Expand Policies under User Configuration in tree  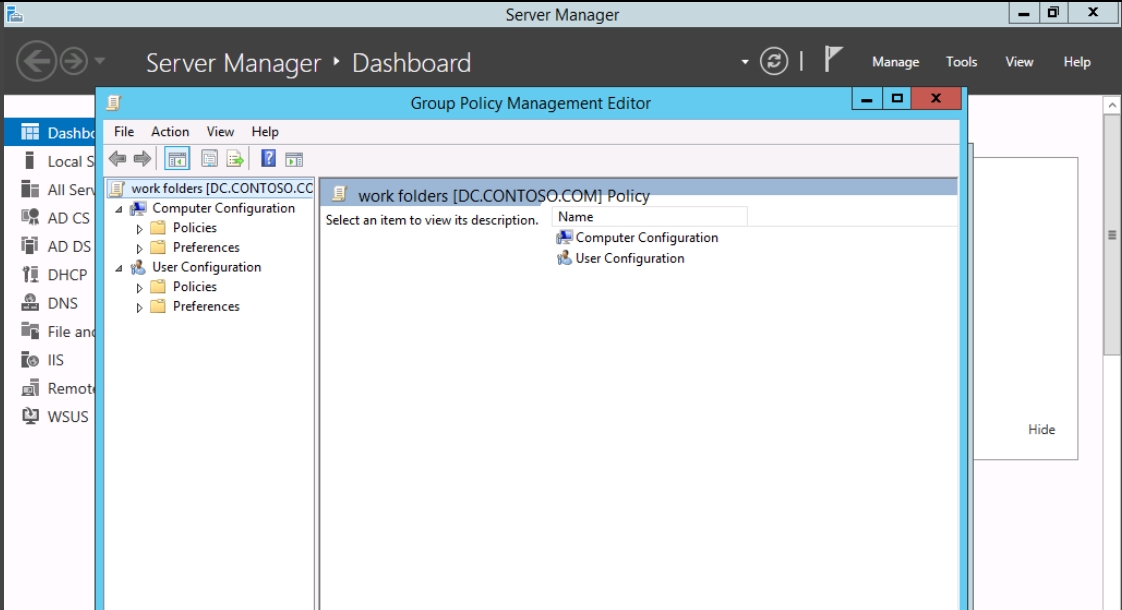(x=140, y=288)
